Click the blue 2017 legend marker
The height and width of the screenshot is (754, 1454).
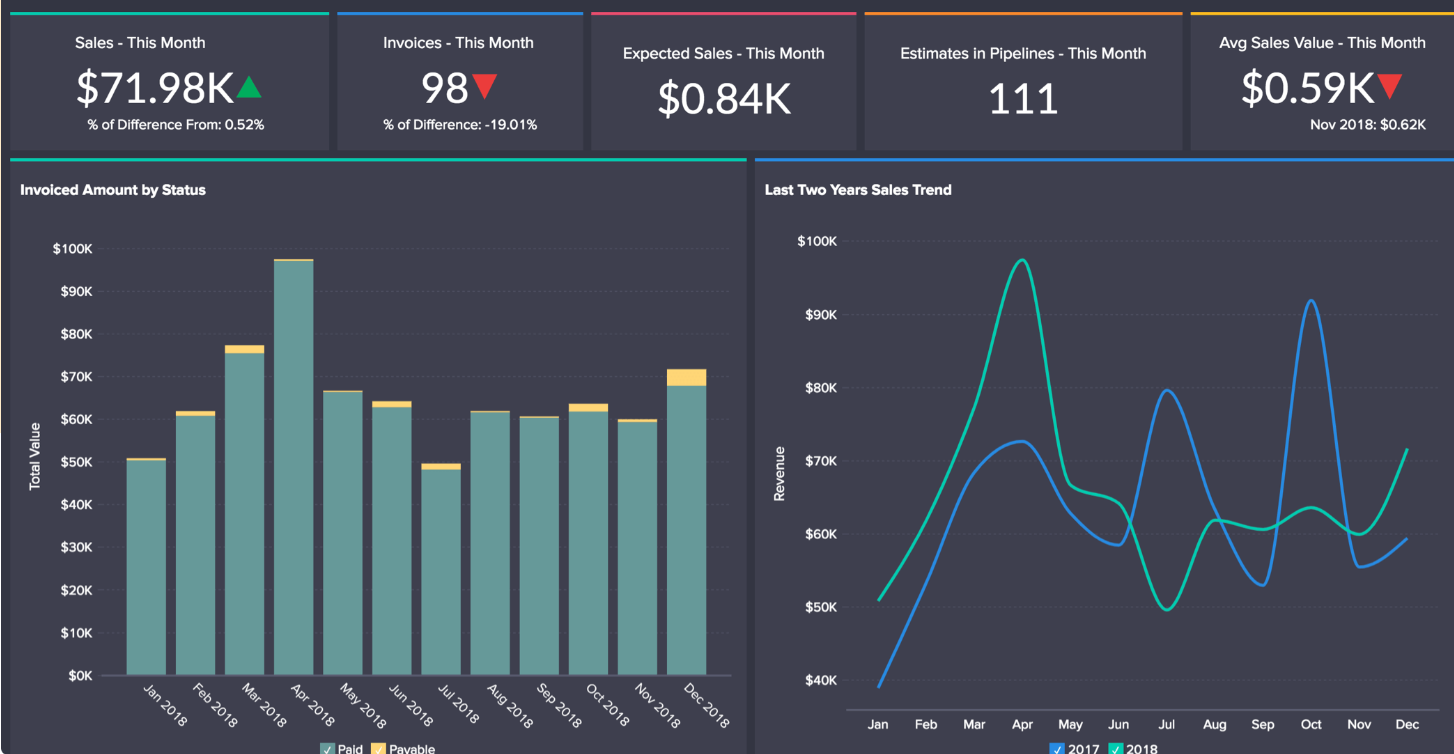click(1057, 747)
